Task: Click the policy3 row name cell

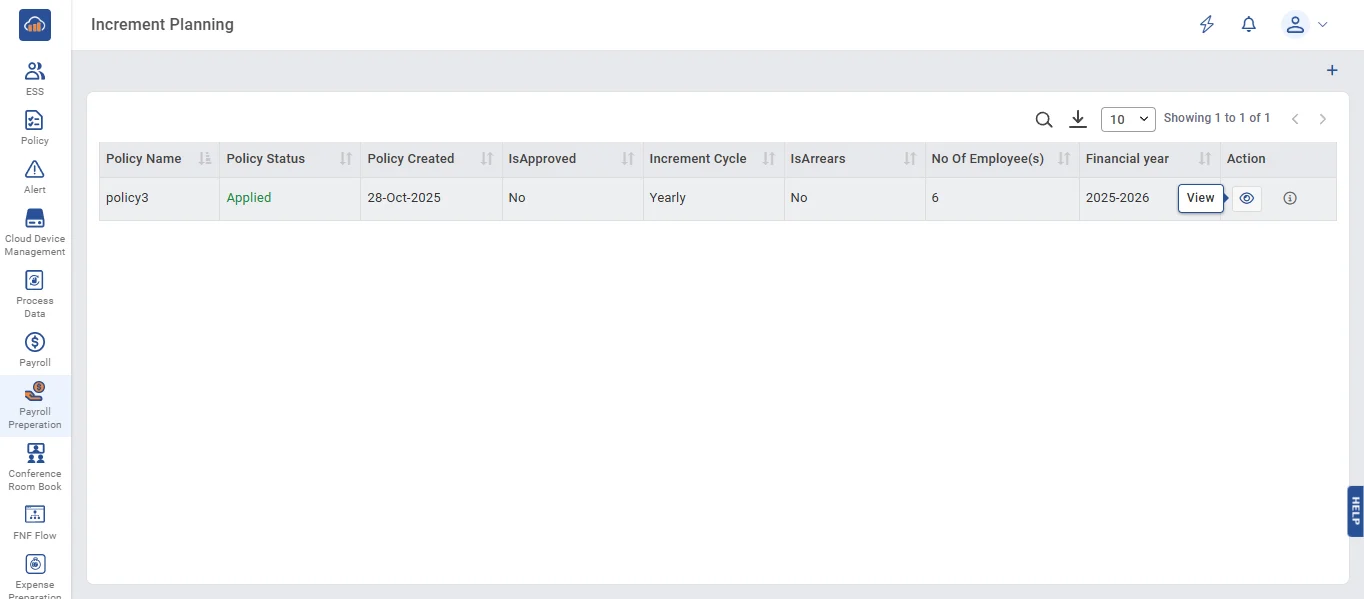Action: tap(128, 198)
